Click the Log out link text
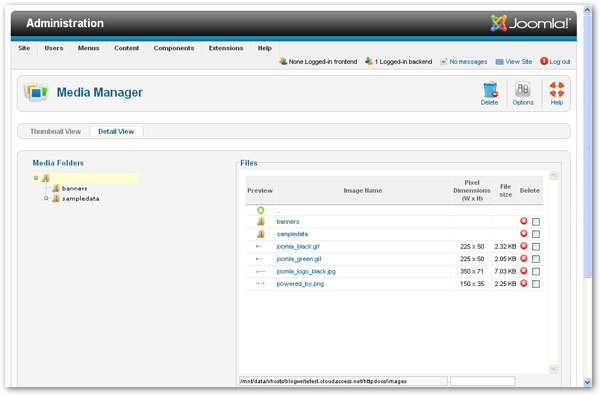600x395 pixels. pos(560,62)
